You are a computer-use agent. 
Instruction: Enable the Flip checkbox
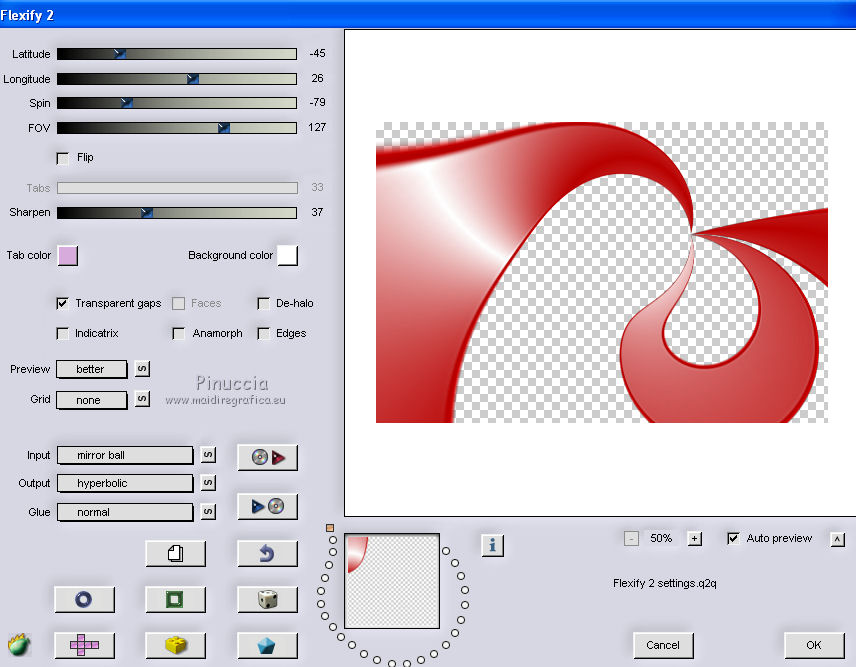click(x=63, y=158)
